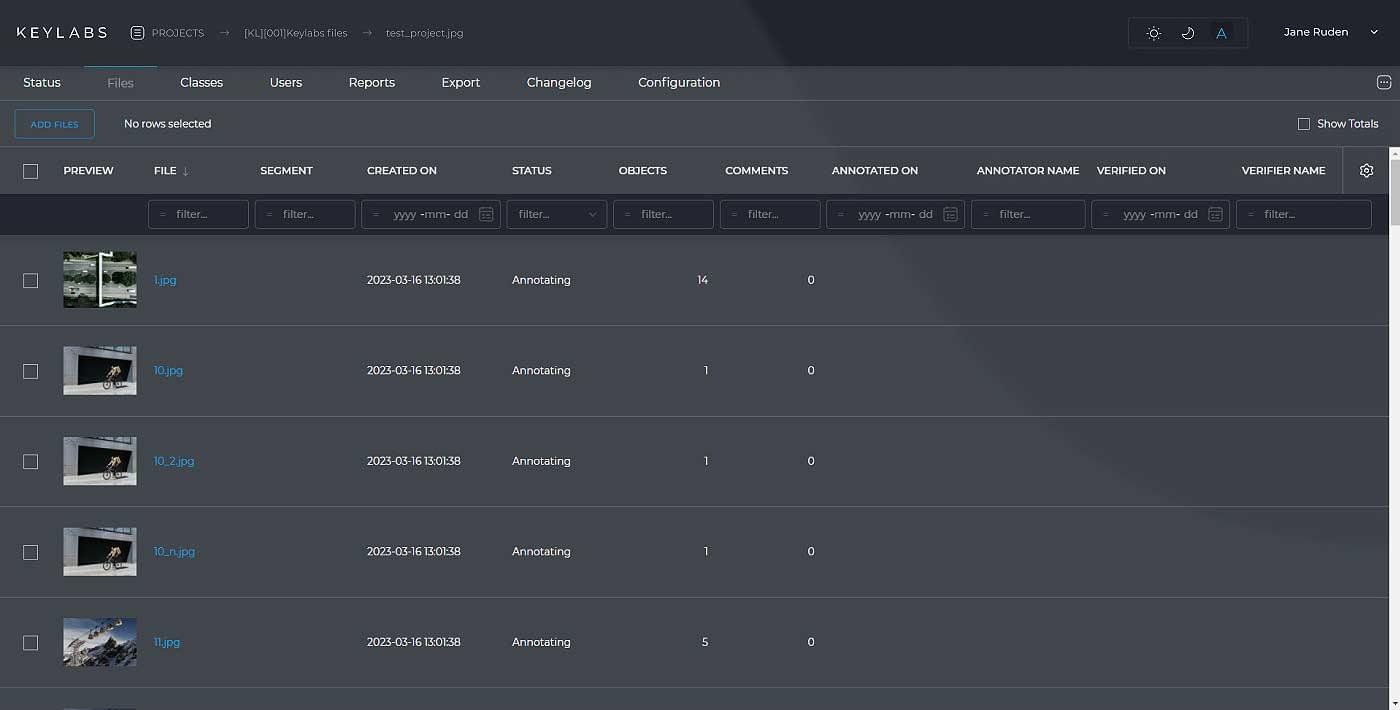The width and height of the screenshot is (1400, 710).
Task: Click the Annotating status for 1.jpg
Action: point(541,281)
